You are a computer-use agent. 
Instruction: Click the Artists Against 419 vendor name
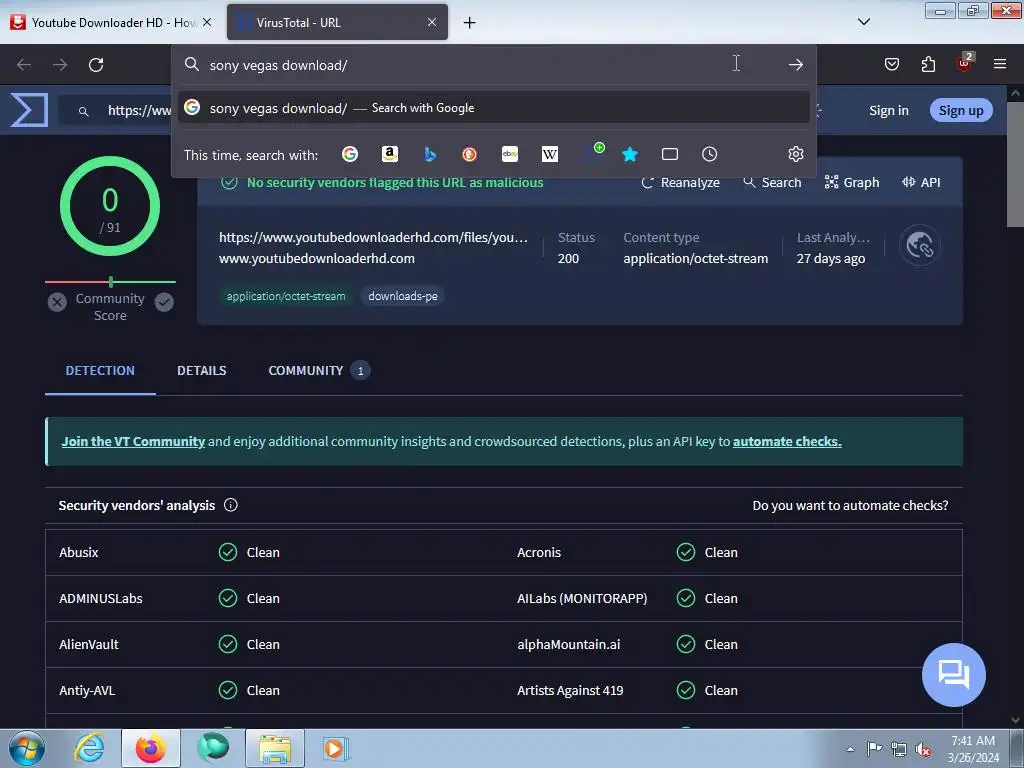[570, 690]
